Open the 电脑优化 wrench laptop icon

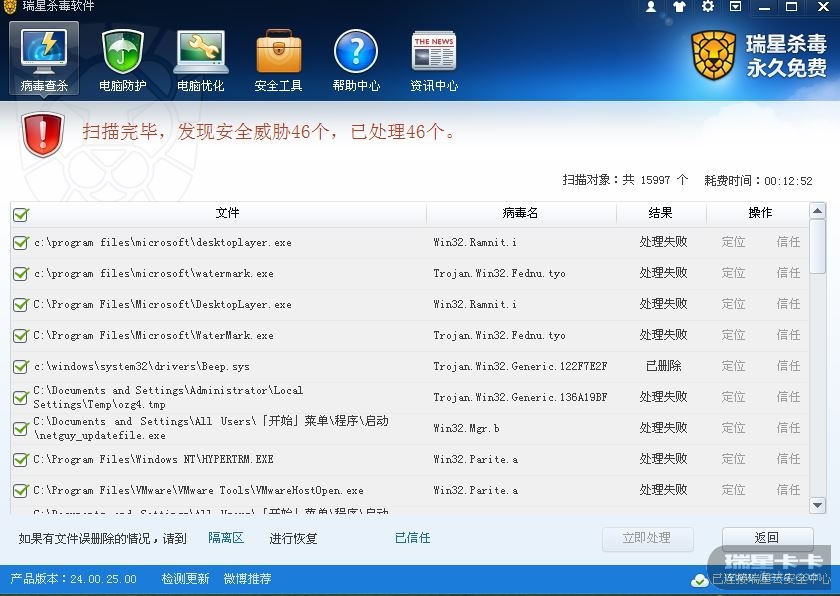201,59
